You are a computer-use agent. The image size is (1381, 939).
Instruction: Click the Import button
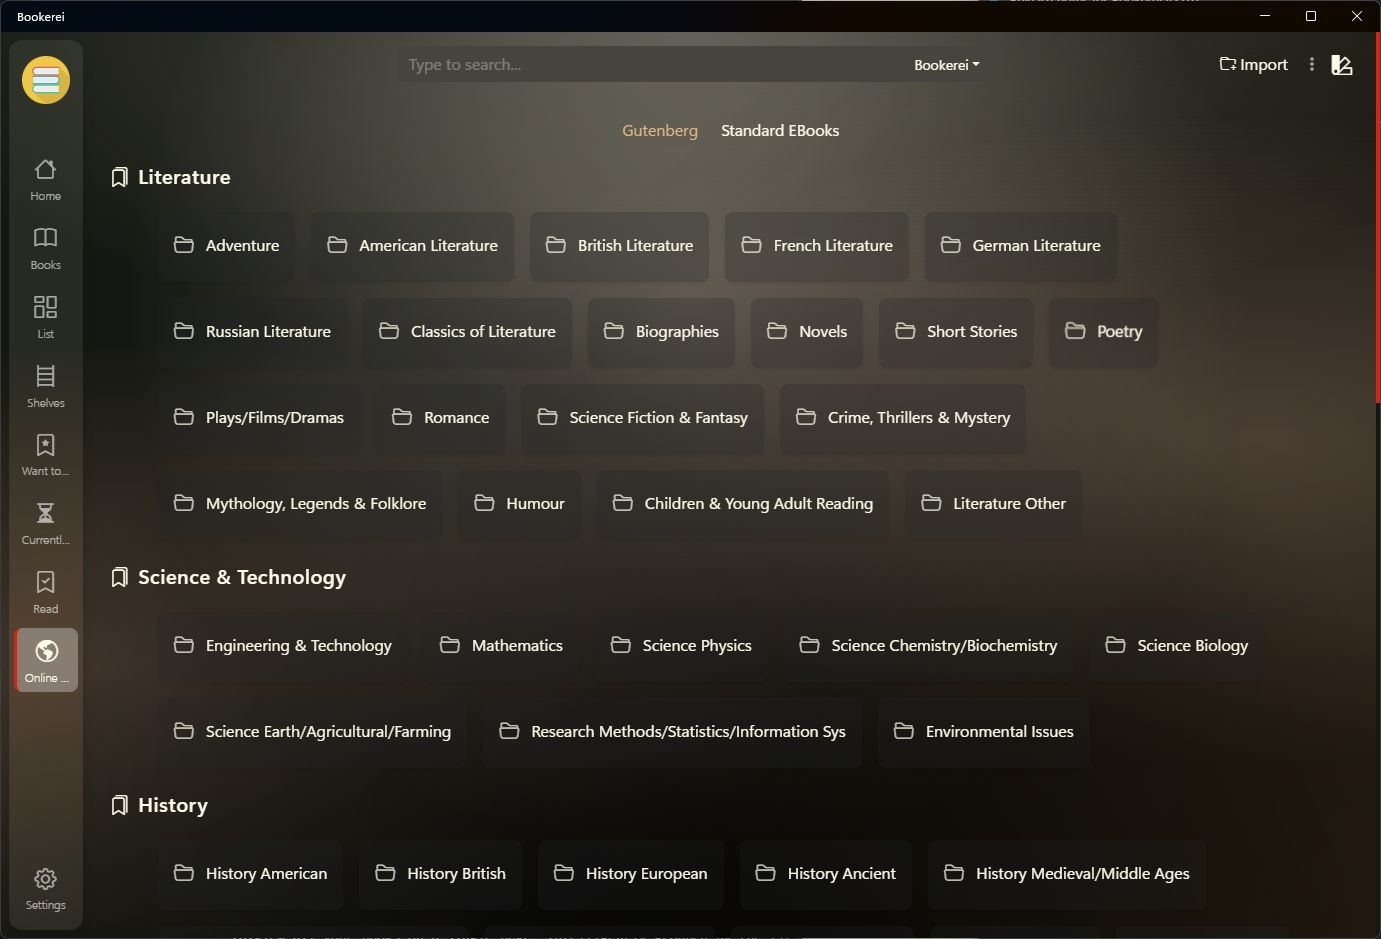coord(1252,64)
